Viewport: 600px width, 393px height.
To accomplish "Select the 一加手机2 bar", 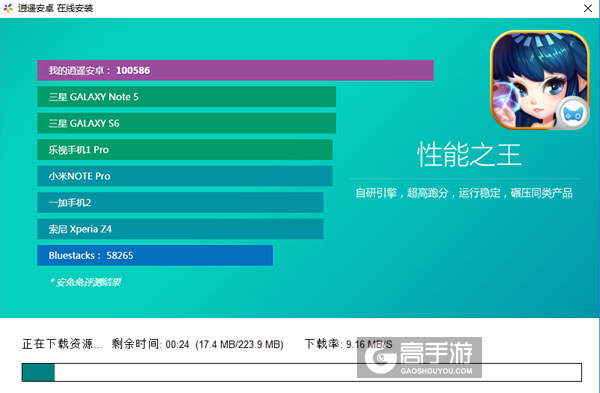I will pos(180,202).
